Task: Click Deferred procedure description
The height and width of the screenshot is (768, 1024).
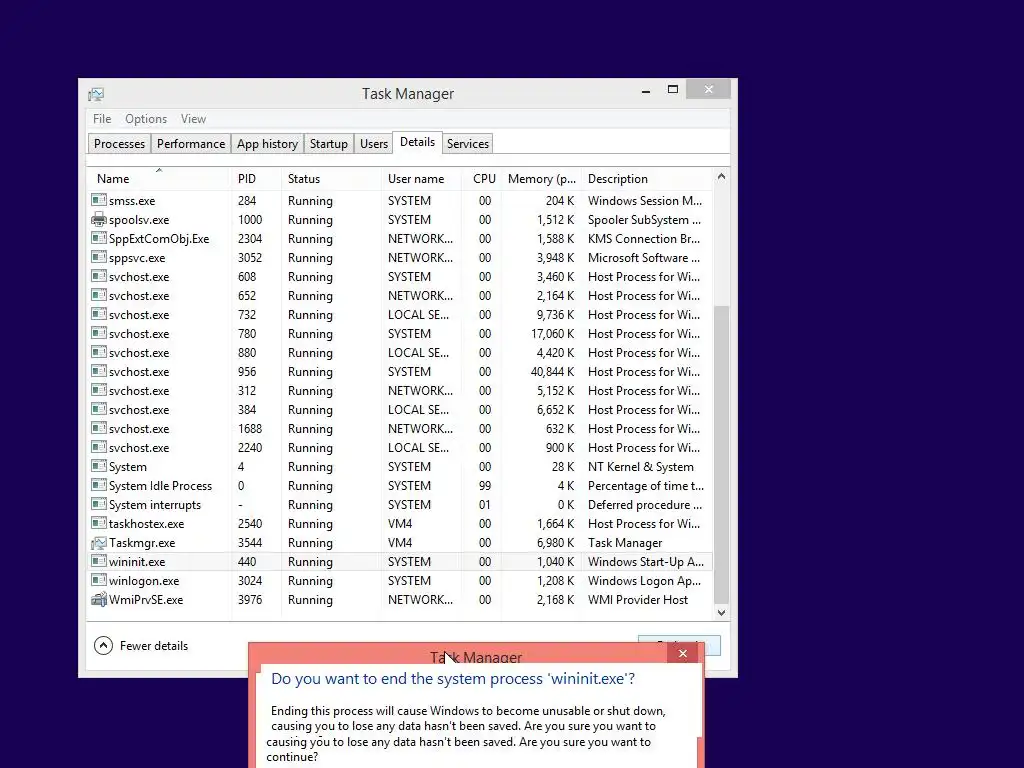Action: click(x=645, y=505)
